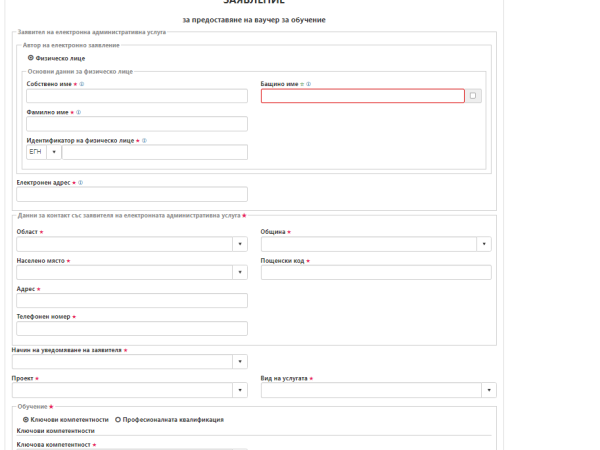Click the info icon beside Фамилно име
Image resolution: width=600 pixels, height=450 pixels.
[78, 112]
